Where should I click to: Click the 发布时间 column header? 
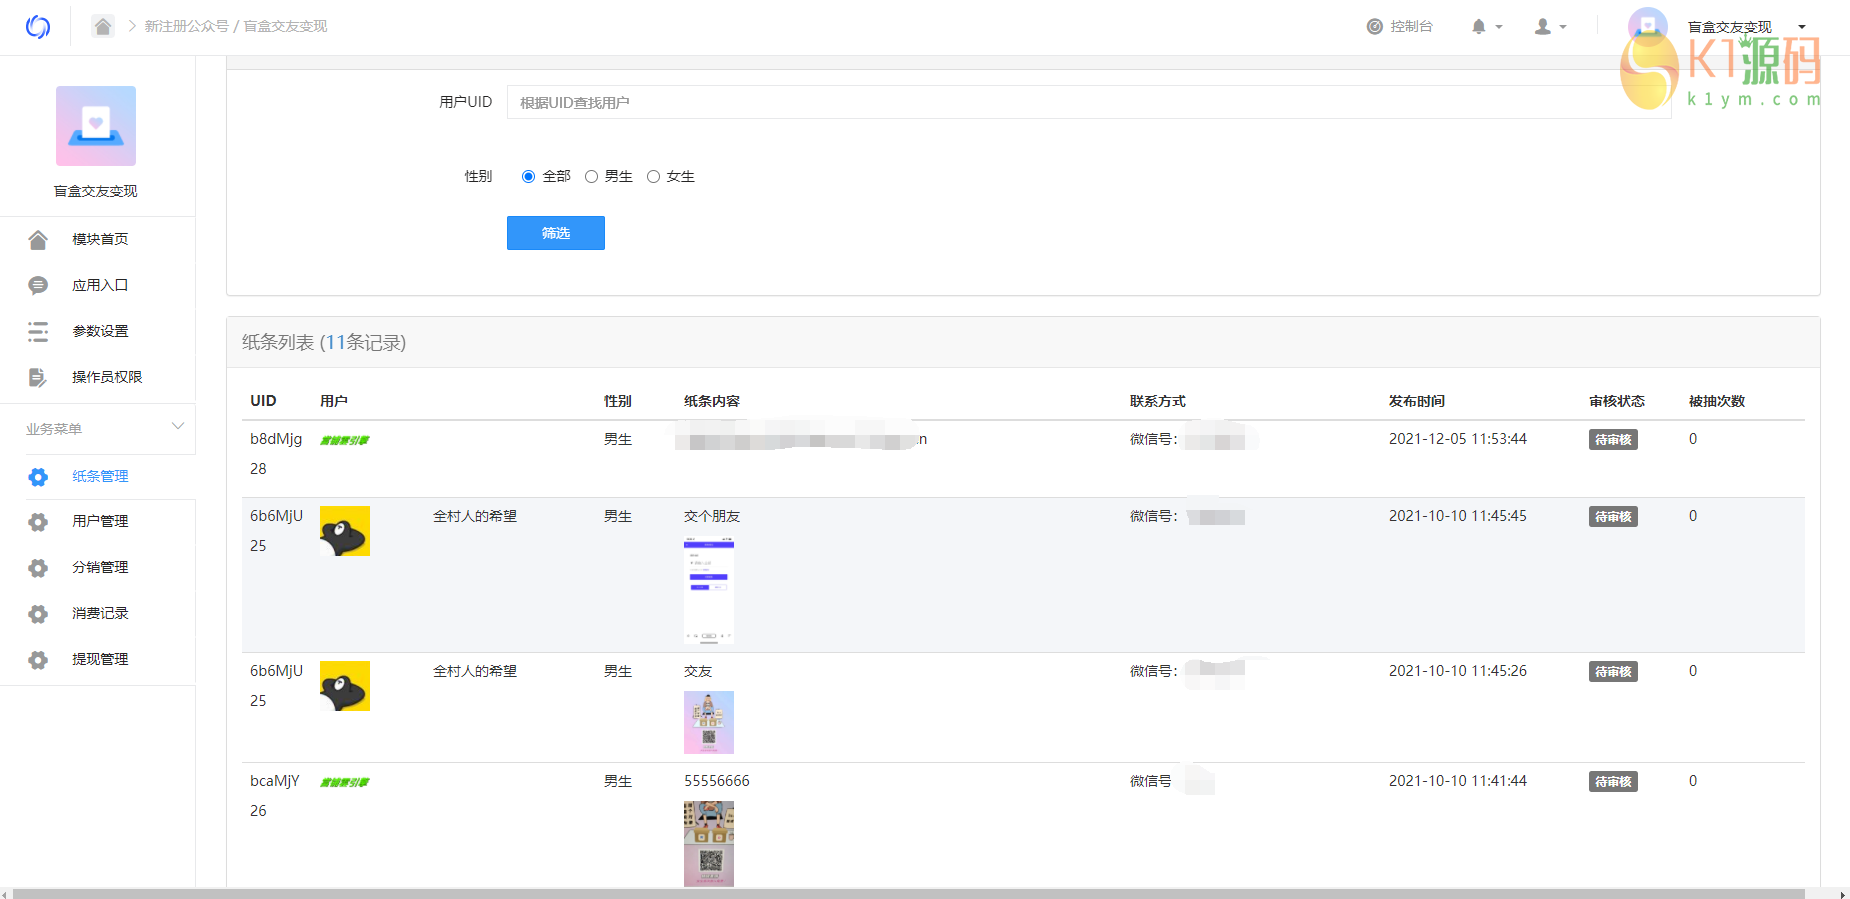[1417, 401]
